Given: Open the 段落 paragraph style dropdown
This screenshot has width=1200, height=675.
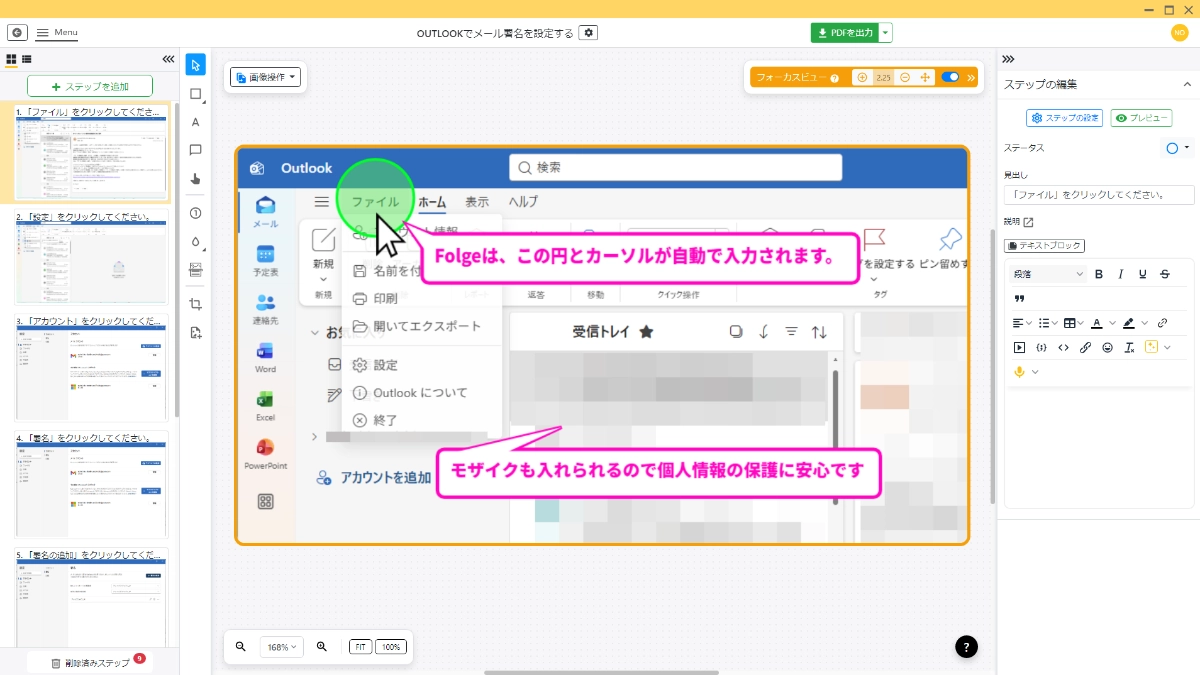Looking at the screenshot, I should click(x=1047, y=274).
